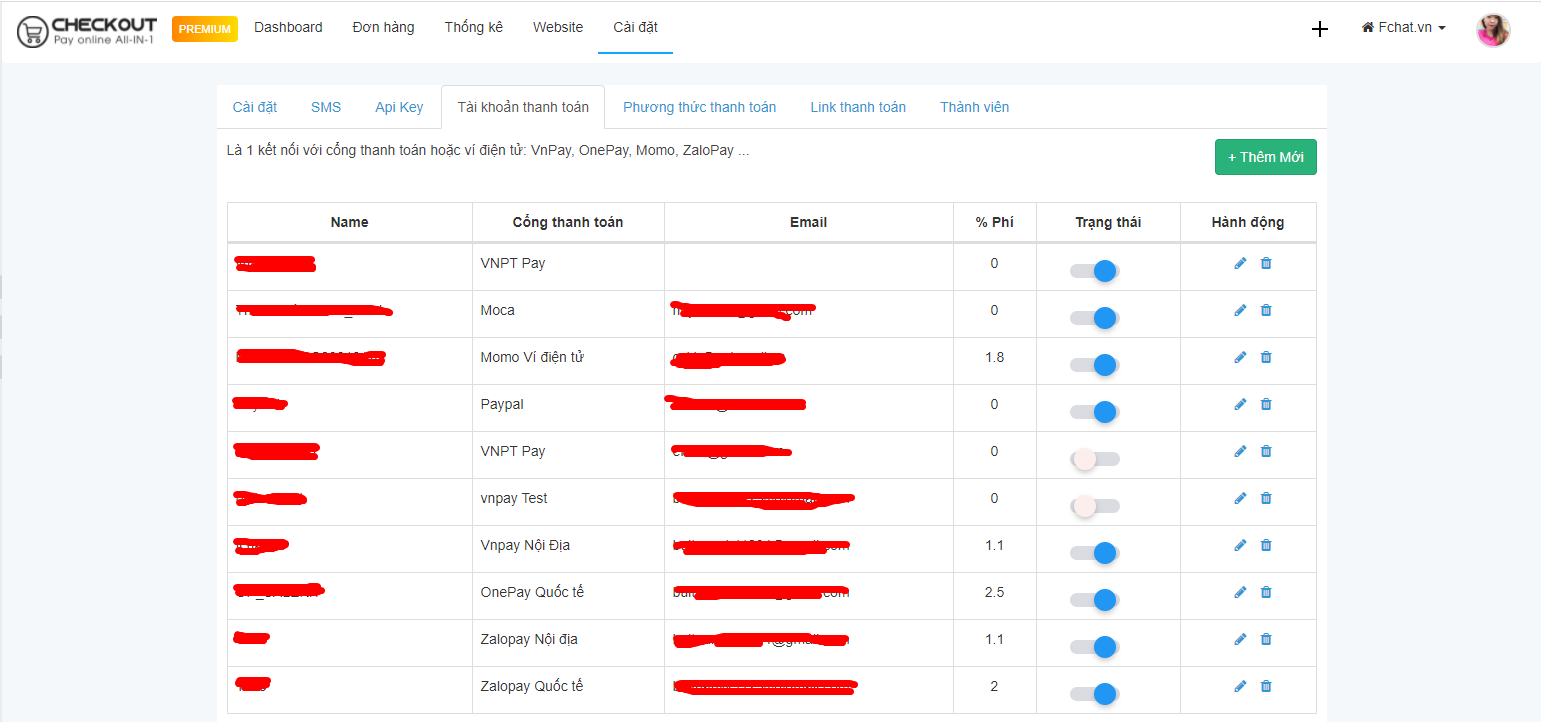Remove the Vnpay Nội Địa account
Image resolution: width=1541 pixels, height=722 pixels.
click(1266, 545)
